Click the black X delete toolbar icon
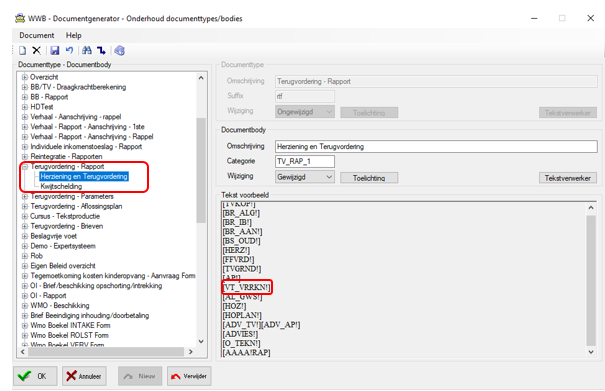The width and height of the screenshot is (605, 391). click(x=36, y=51)
